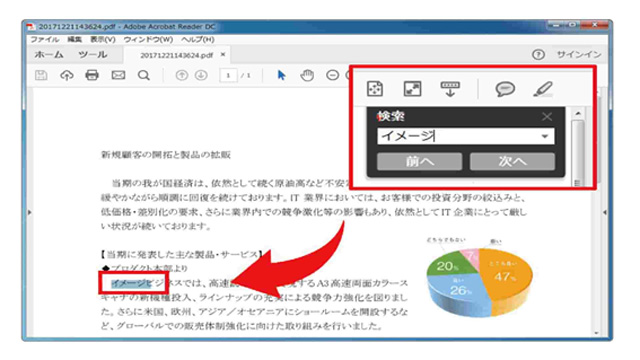Click the Print icon
Viewport: 640px width, 360px height.
(x=92, y=76)
